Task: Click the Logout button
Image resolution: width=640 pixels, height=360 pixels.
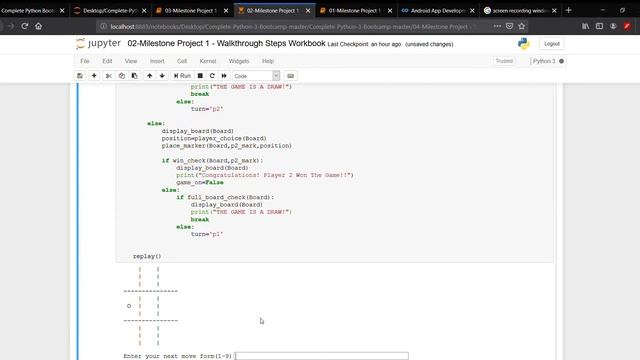Action: click(551, 44)
